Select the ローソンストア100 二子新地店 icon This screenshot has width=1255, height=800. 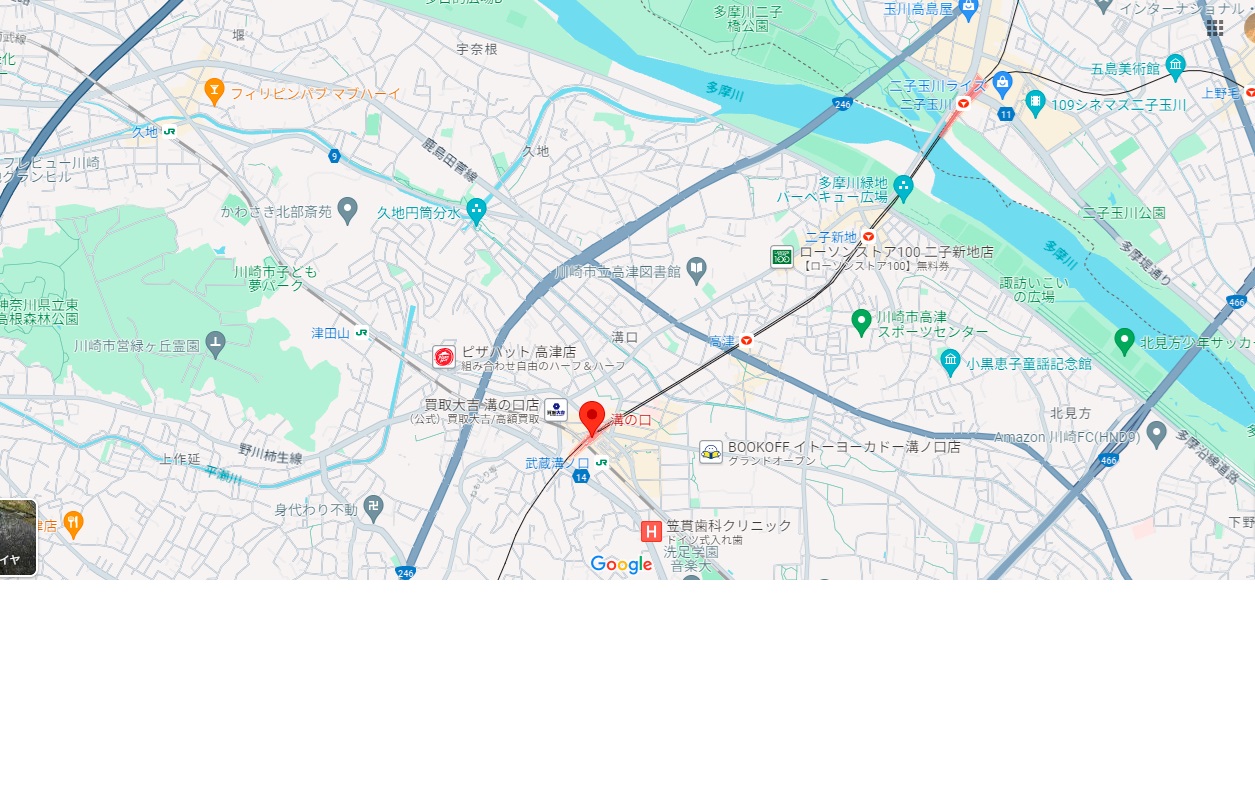pyautogui.click(x=782, y=257)
